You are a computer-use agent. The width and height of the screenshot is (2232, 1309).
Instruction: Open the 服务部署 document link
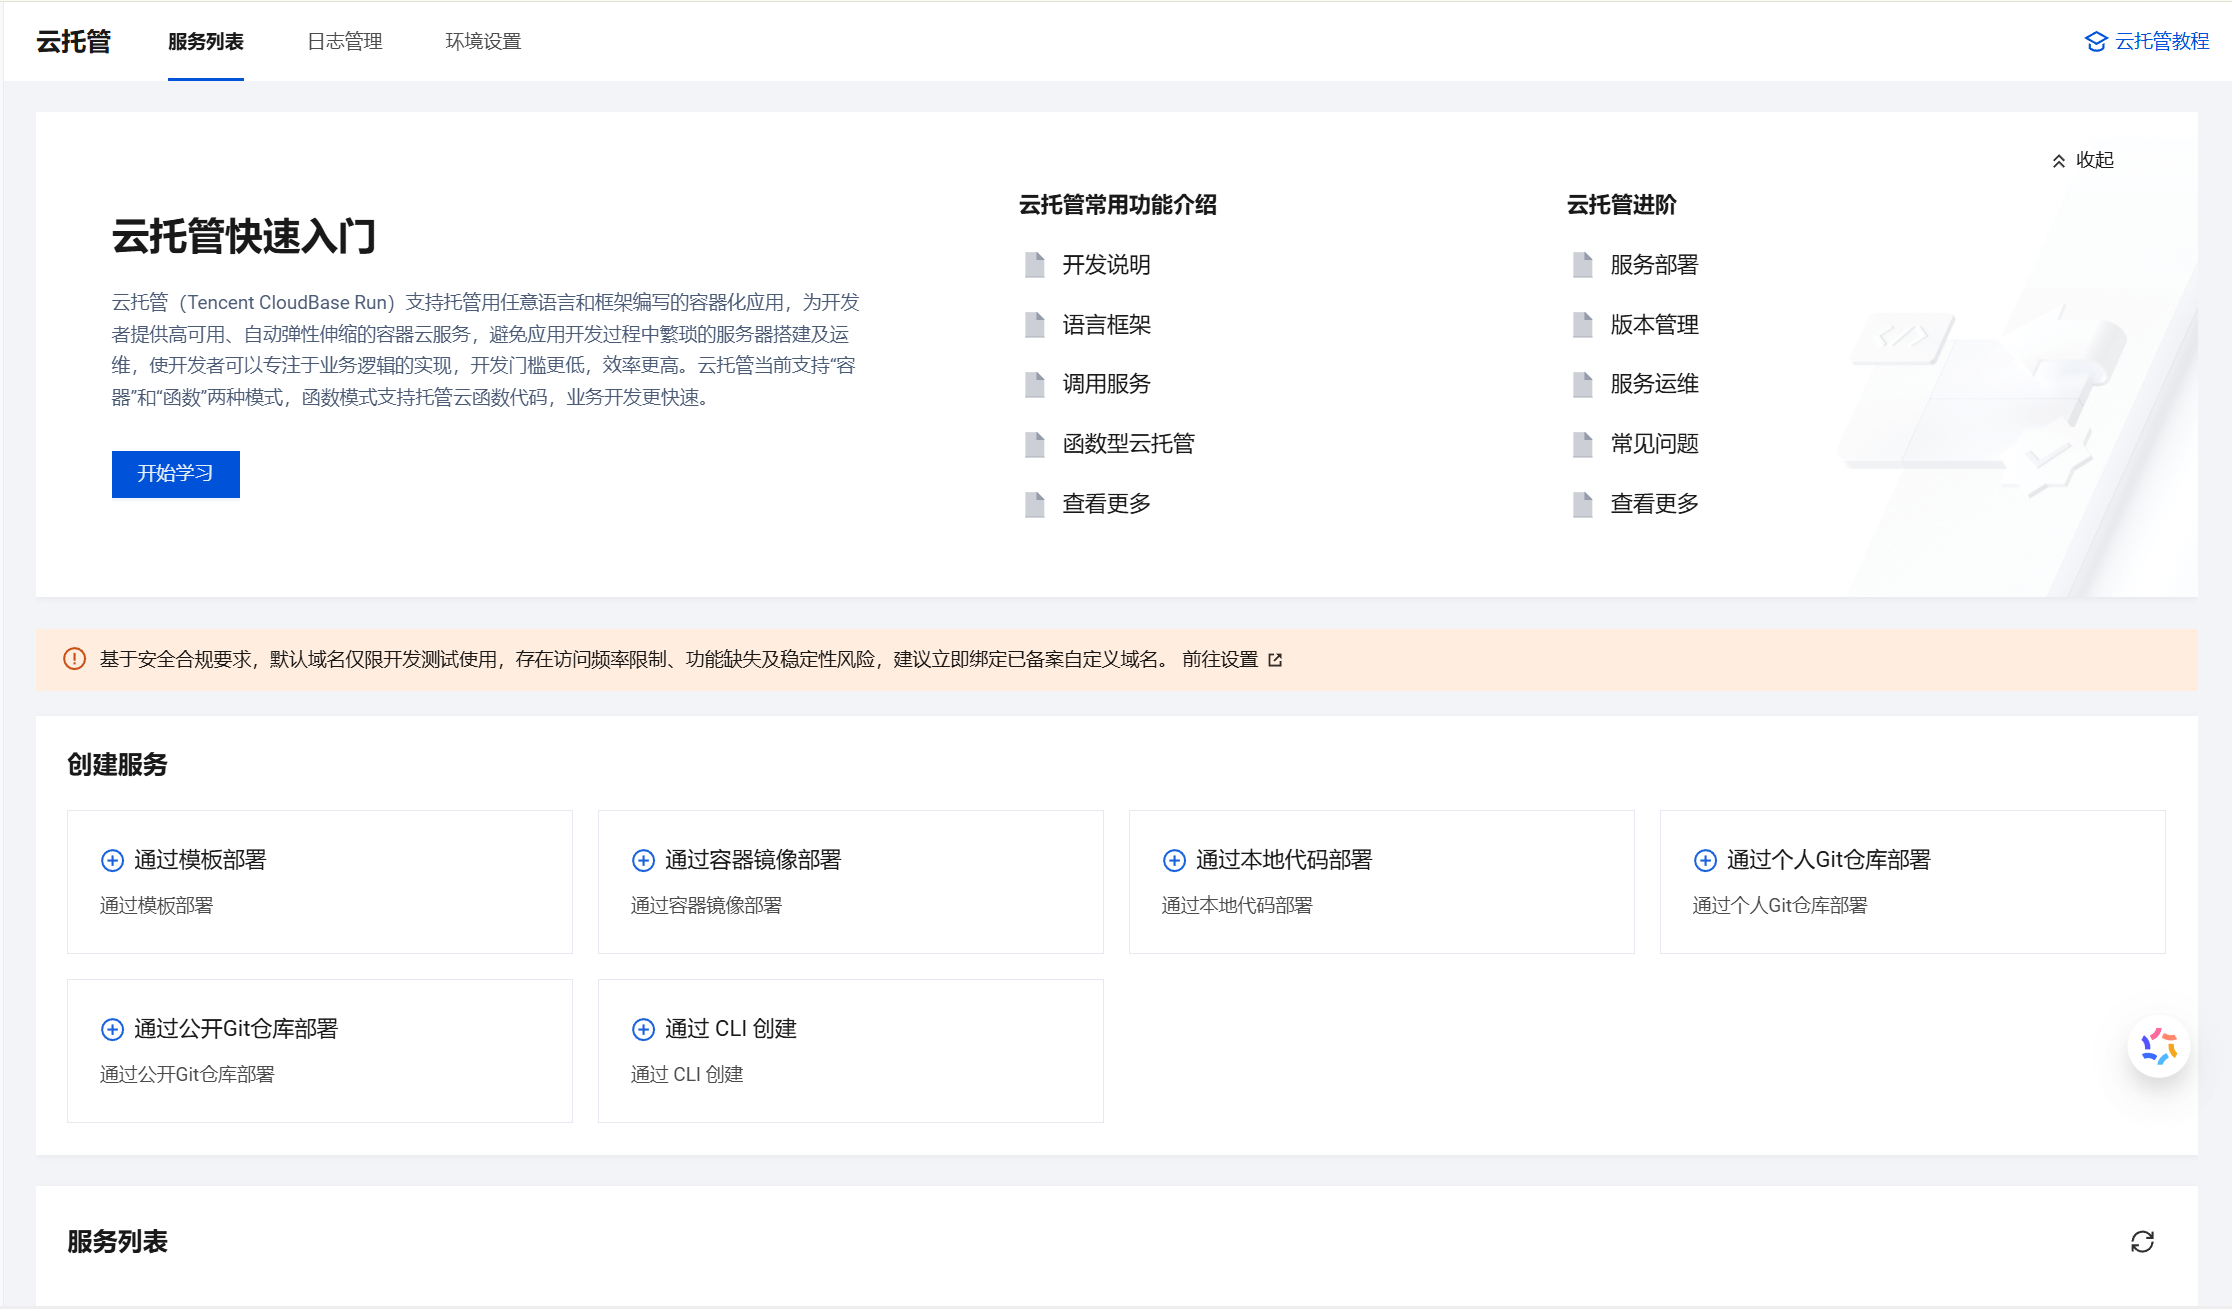1654,265
